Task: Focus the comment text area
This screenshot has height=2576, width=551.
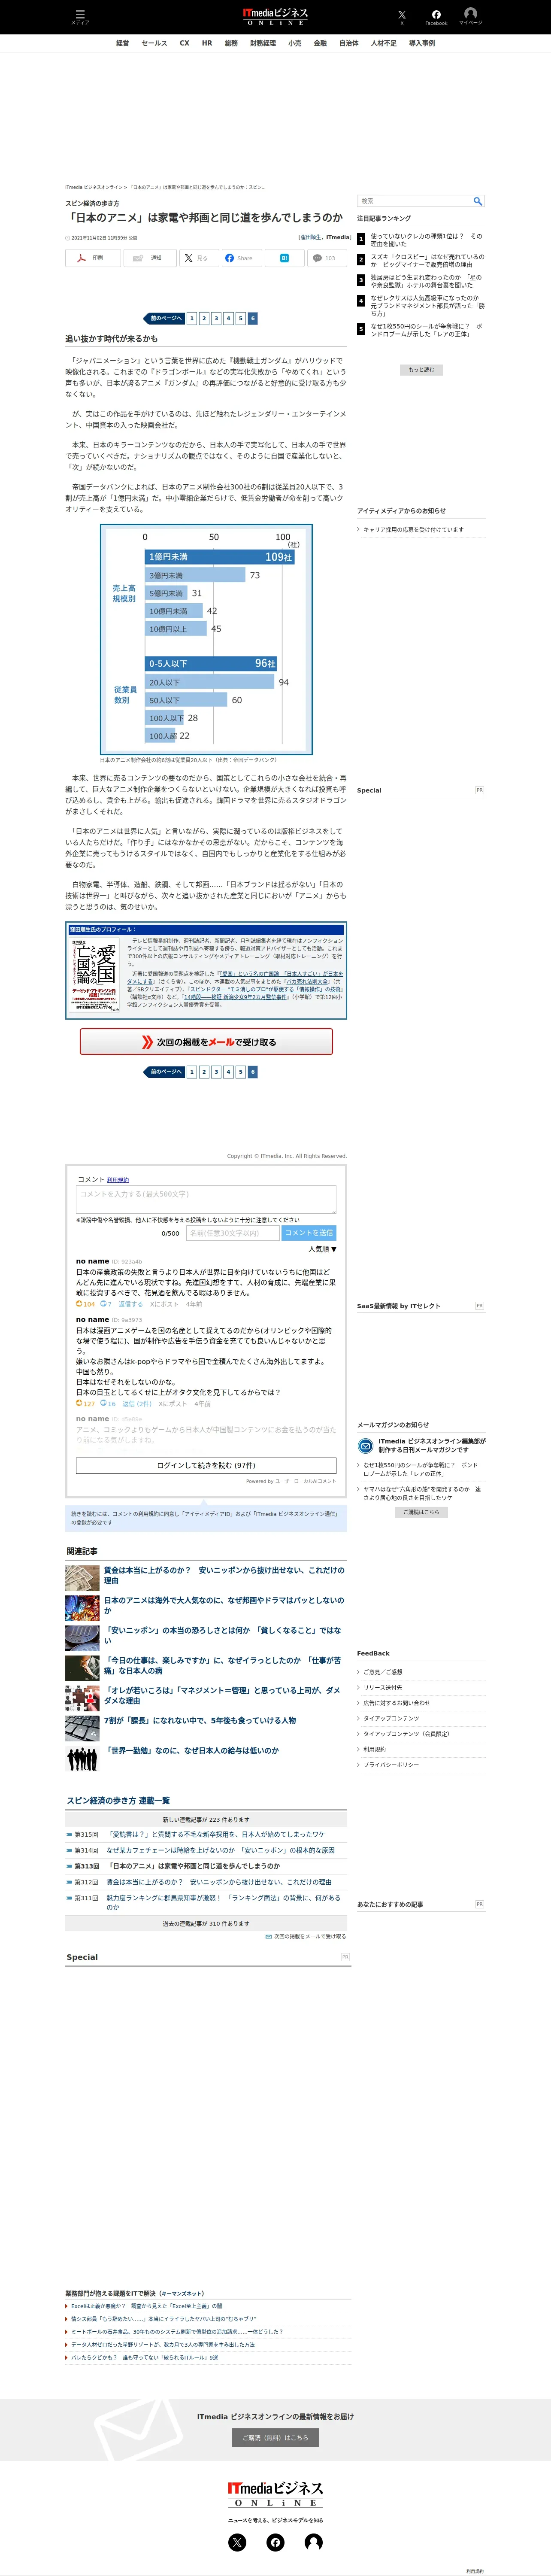Action: pyautogui.click(x=206, y=1200)
